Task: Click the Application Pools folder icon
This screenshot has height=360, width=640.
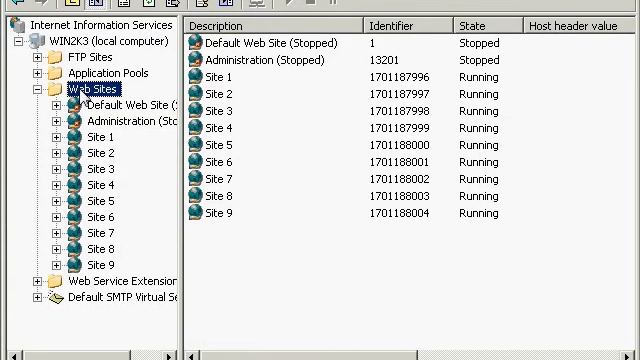Action: click(55, 73)
